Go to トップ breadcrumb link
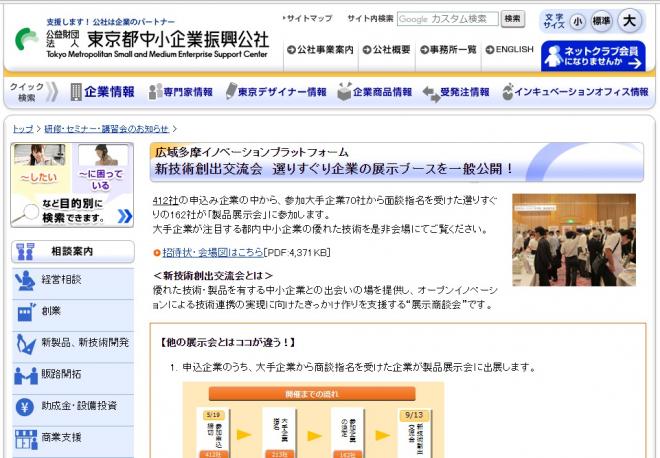 coord(23,129)
